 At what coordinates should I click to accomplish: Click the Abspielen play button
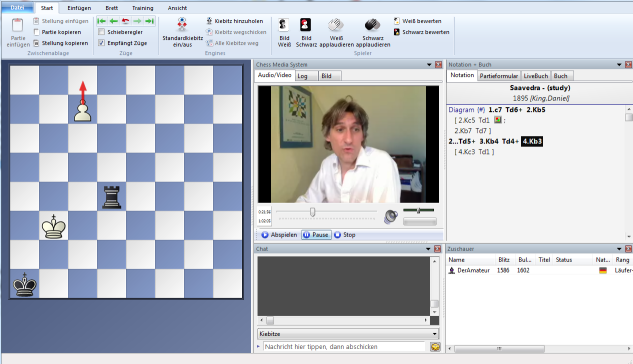coord(279,235)
